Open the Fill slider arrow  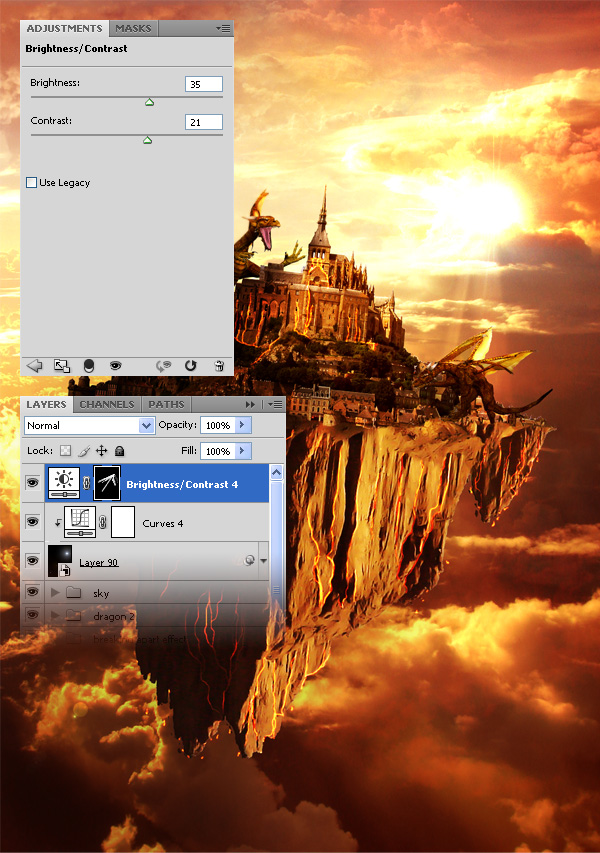pyautogui.click(x=243, y=451)
